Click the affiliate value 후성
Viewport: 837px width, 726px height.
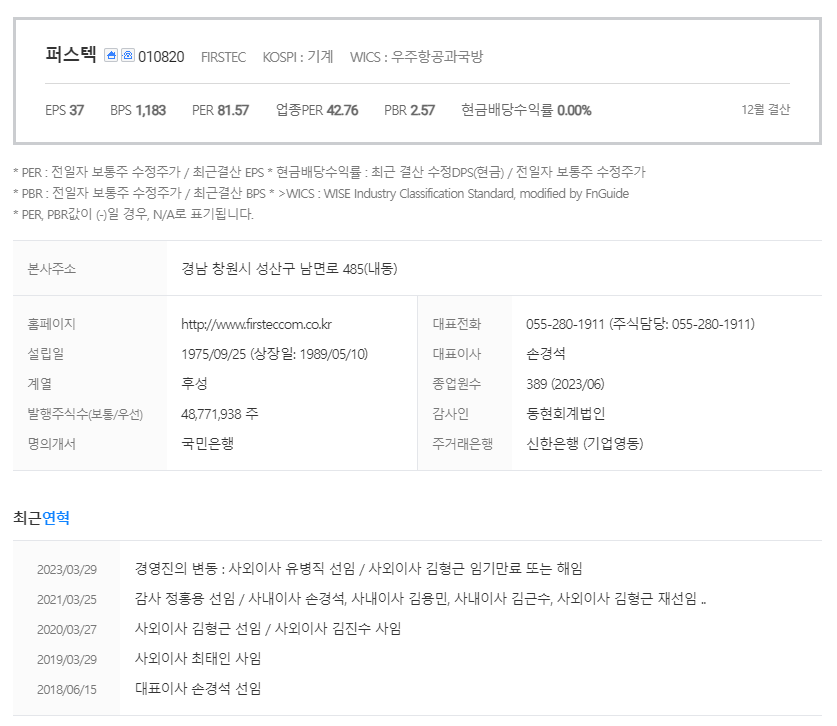pyautogui.click(x=194, y=384)
